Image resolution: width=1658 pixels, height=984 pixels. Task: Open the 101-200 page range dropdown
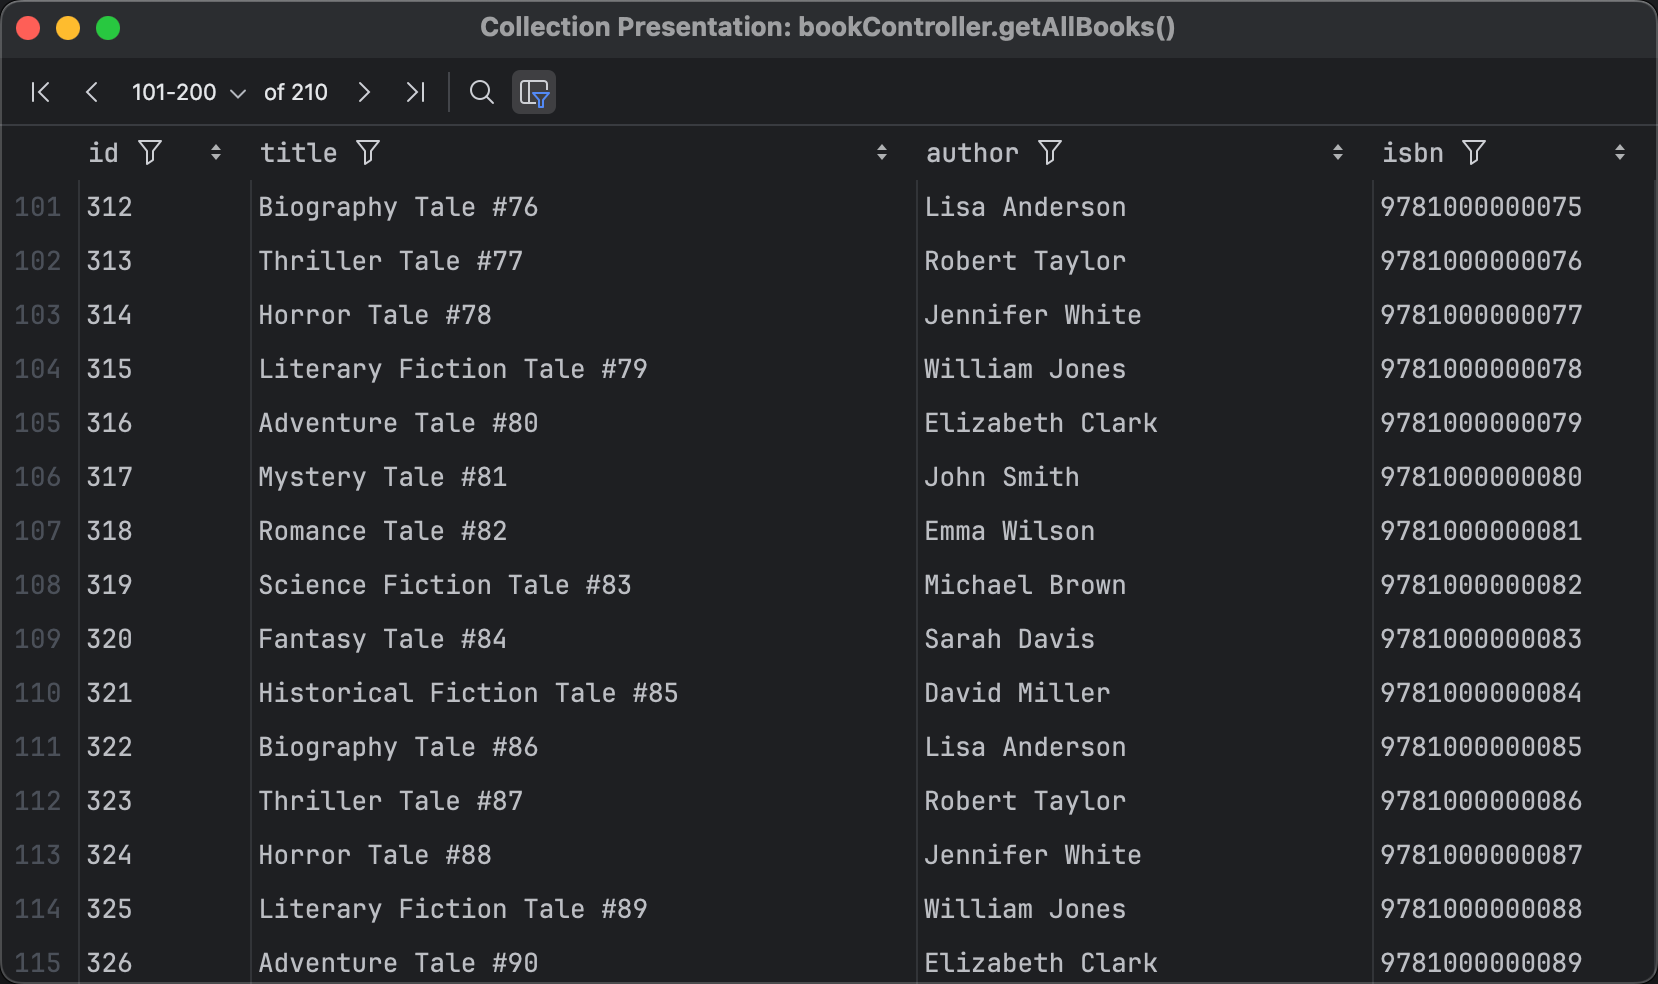tap(186, 92)
